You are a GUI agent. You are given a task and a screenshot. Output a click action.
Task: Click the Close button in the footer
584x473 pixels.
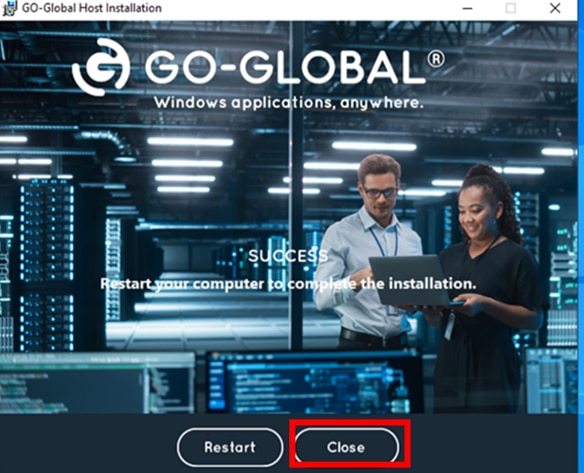[346, 446]
